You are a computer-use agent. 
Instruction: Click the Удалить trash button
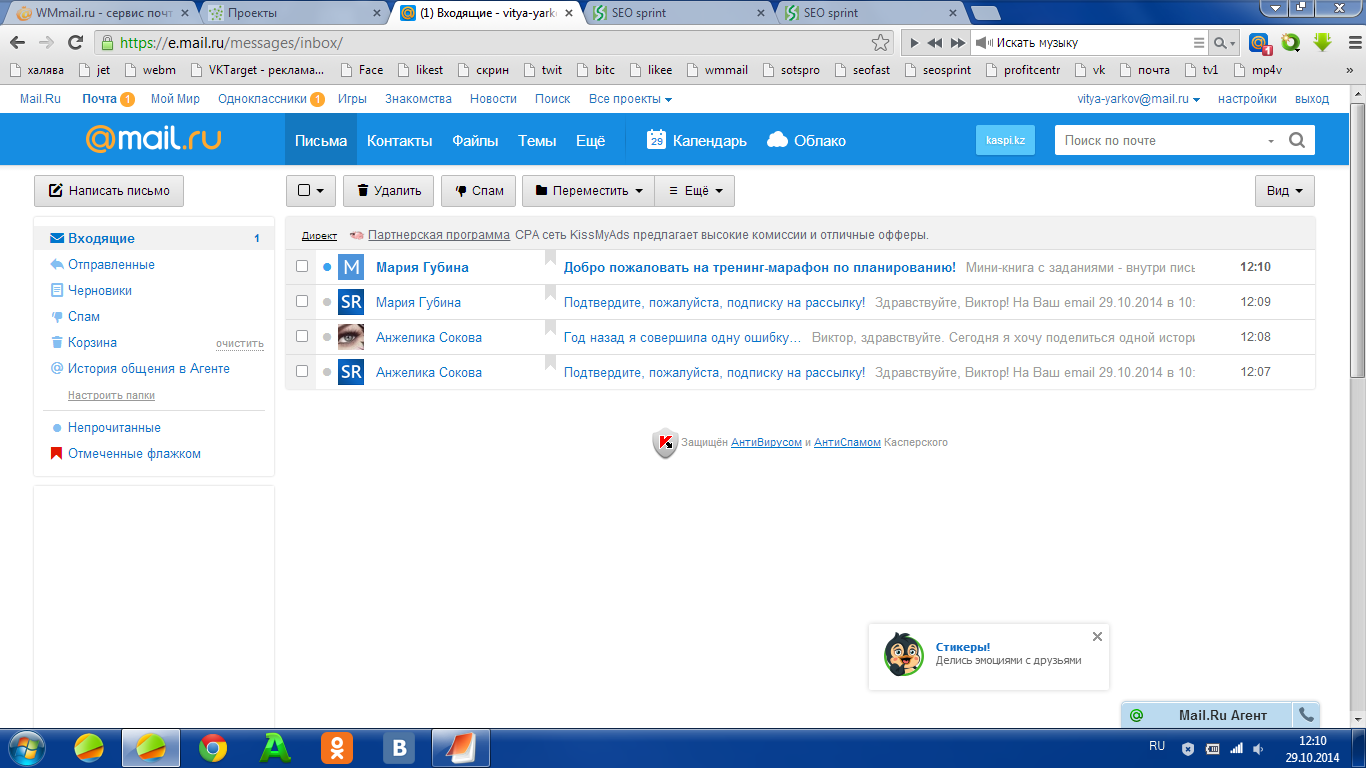click(389, 191)
